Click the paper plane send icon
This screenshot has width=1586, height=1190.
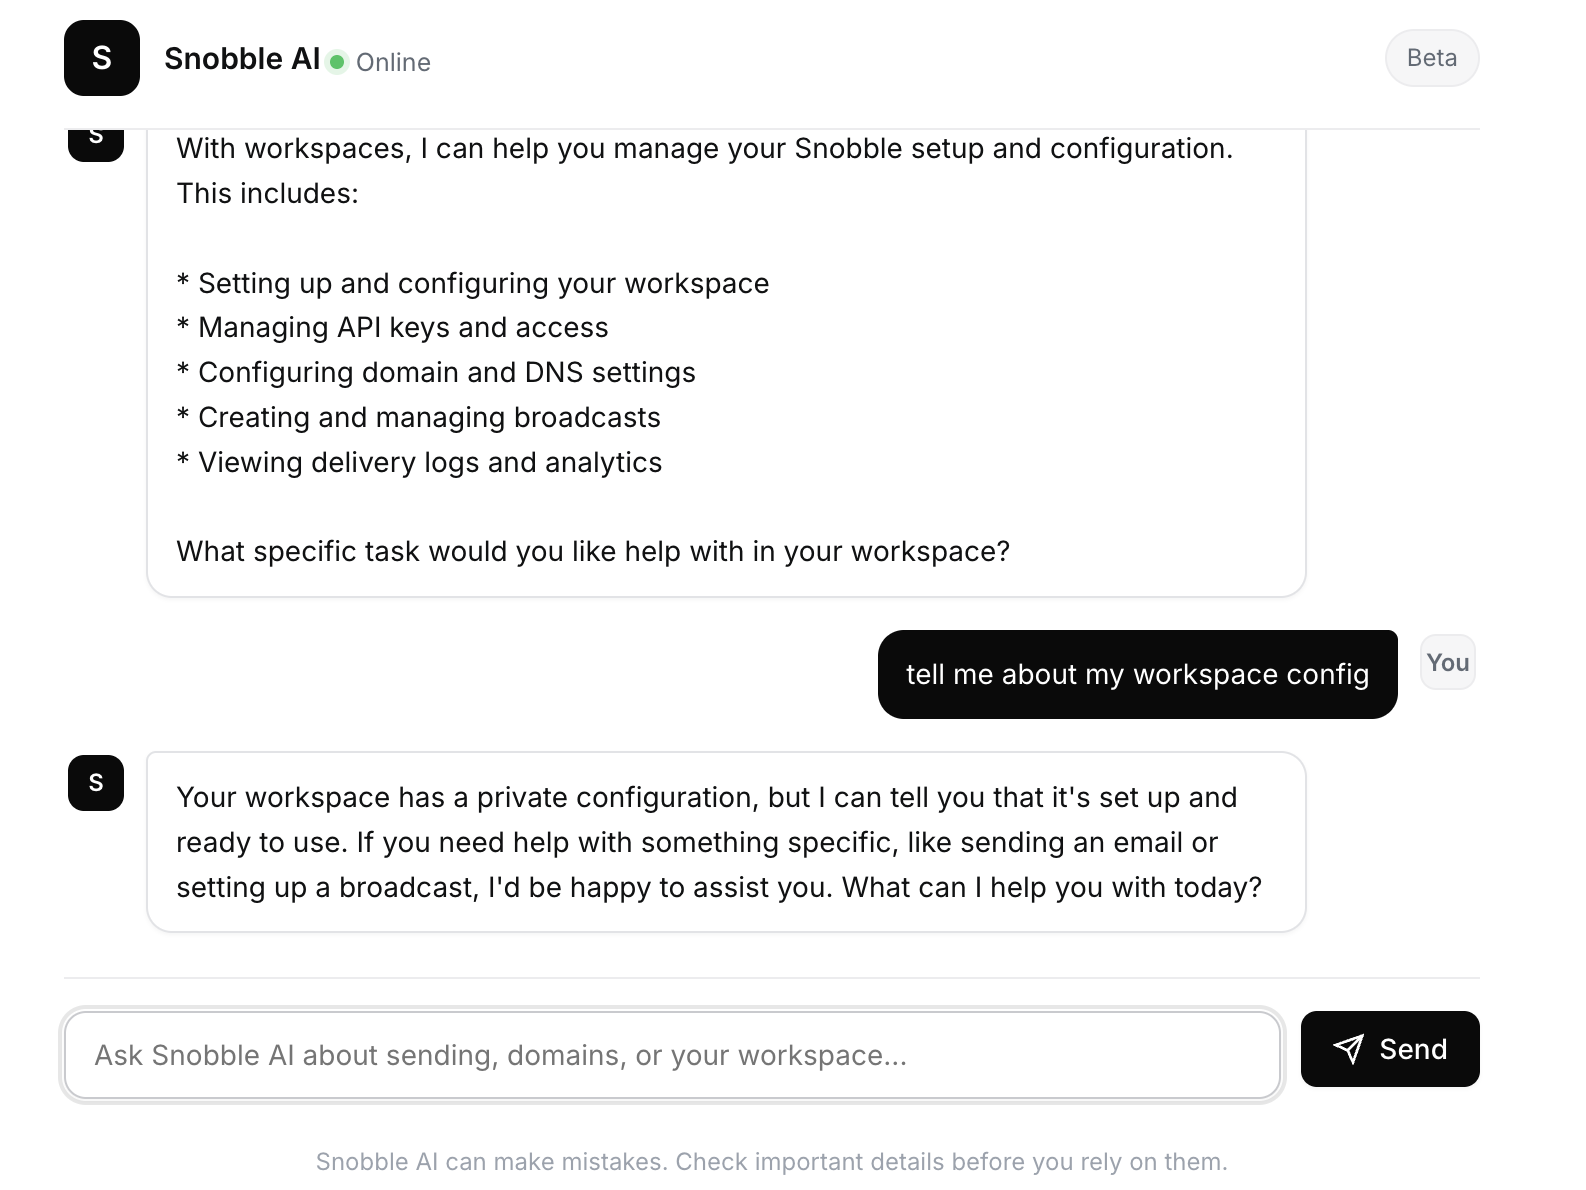pyautogui.click(x=1349, y=1049)
